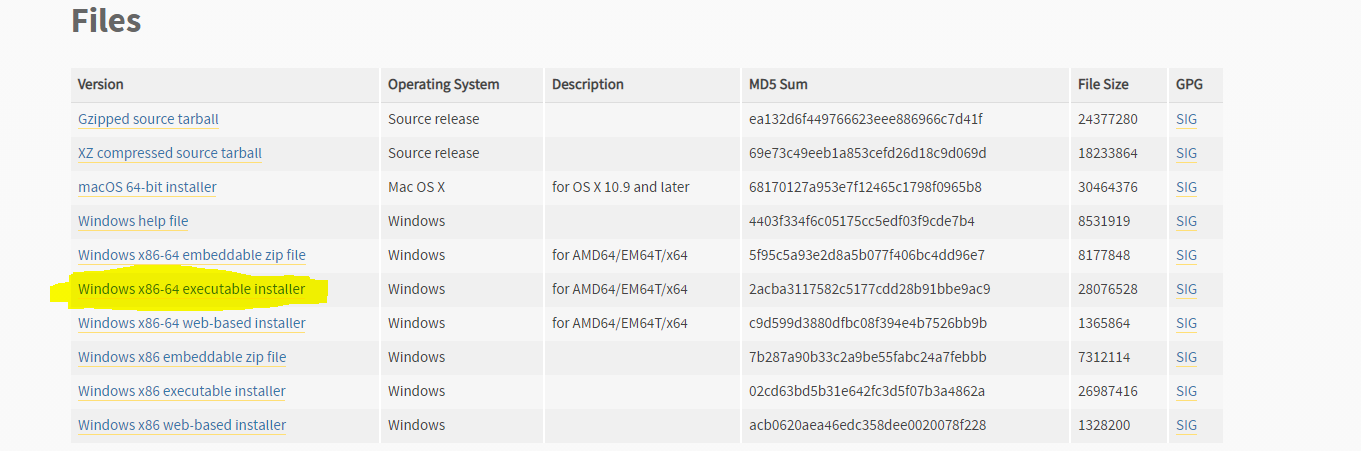Download the XZ compressed source tarball
The image size is (1361, 451).
pos(170,153)
